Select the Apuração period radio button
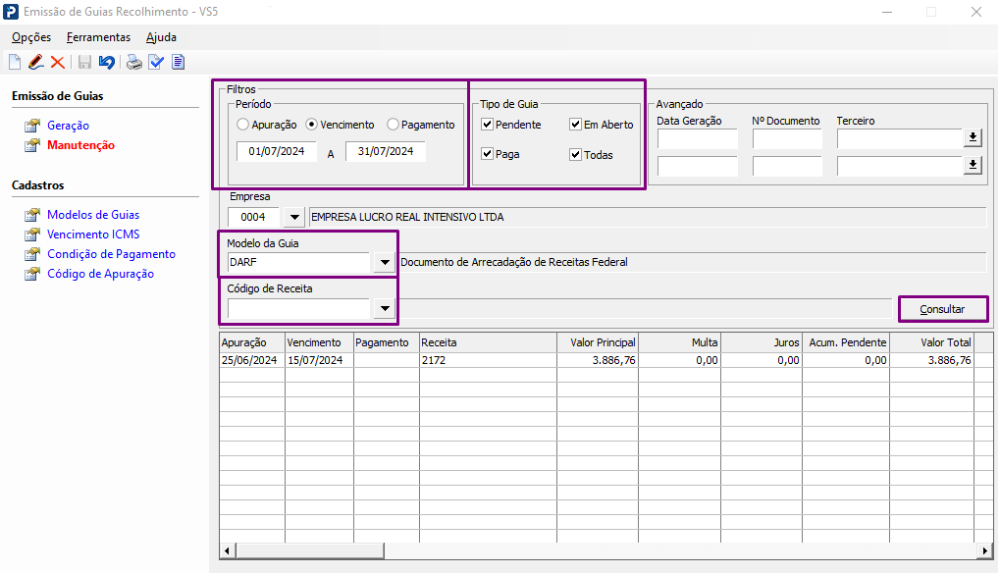 243,125
